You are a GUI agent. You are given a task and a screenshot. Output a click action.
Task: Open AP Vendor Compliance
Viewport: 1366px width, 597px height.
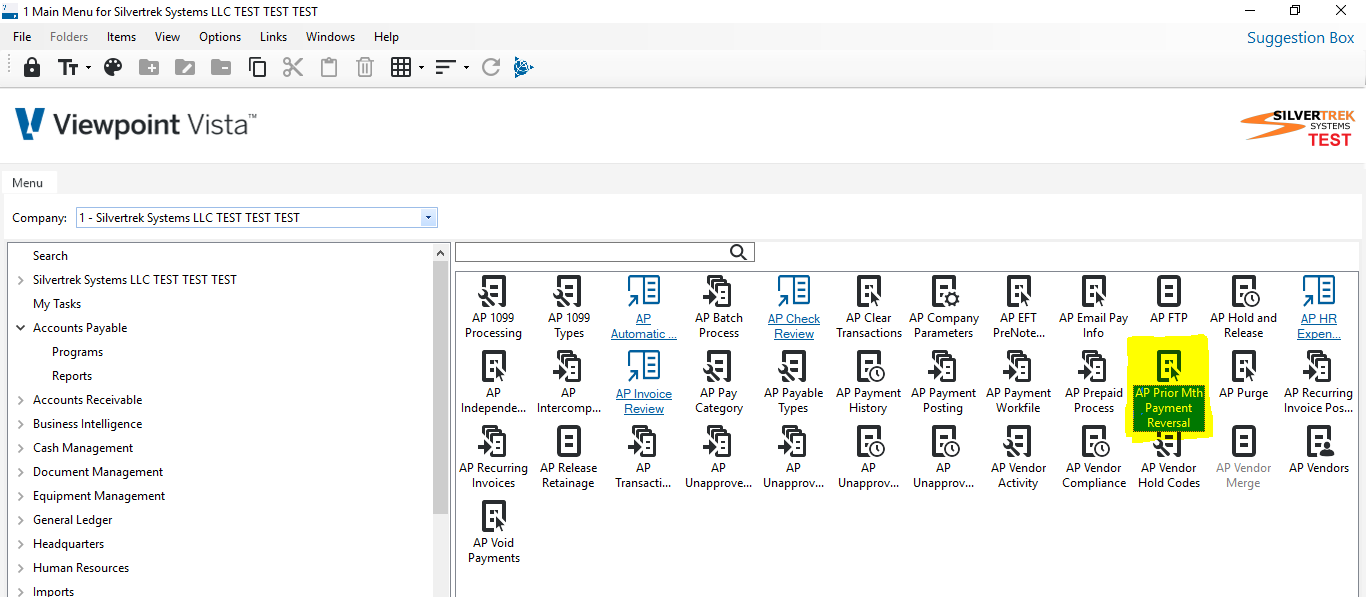pyautogui.click(x=1094, y=458)
